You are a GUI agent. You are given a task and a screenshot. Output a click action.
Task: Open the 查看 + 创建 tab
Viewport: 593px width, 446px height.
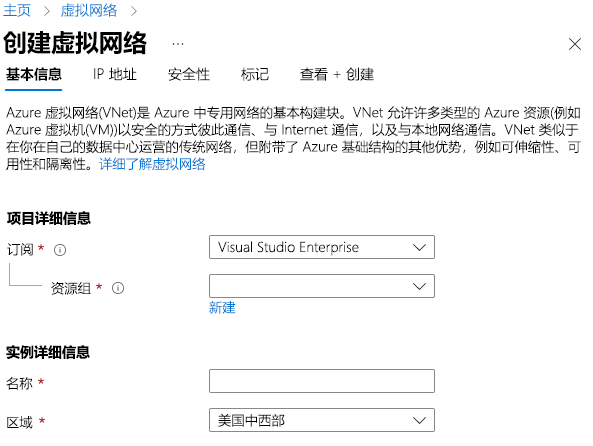tap(337, 74)
